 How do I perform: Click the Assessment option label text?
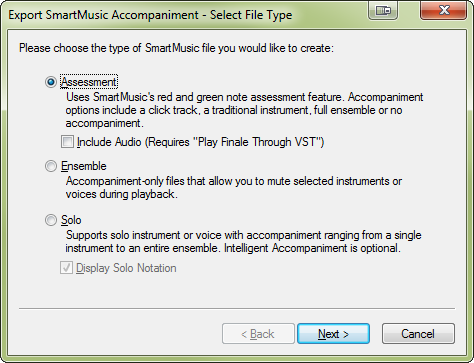[x=89, y=82]
